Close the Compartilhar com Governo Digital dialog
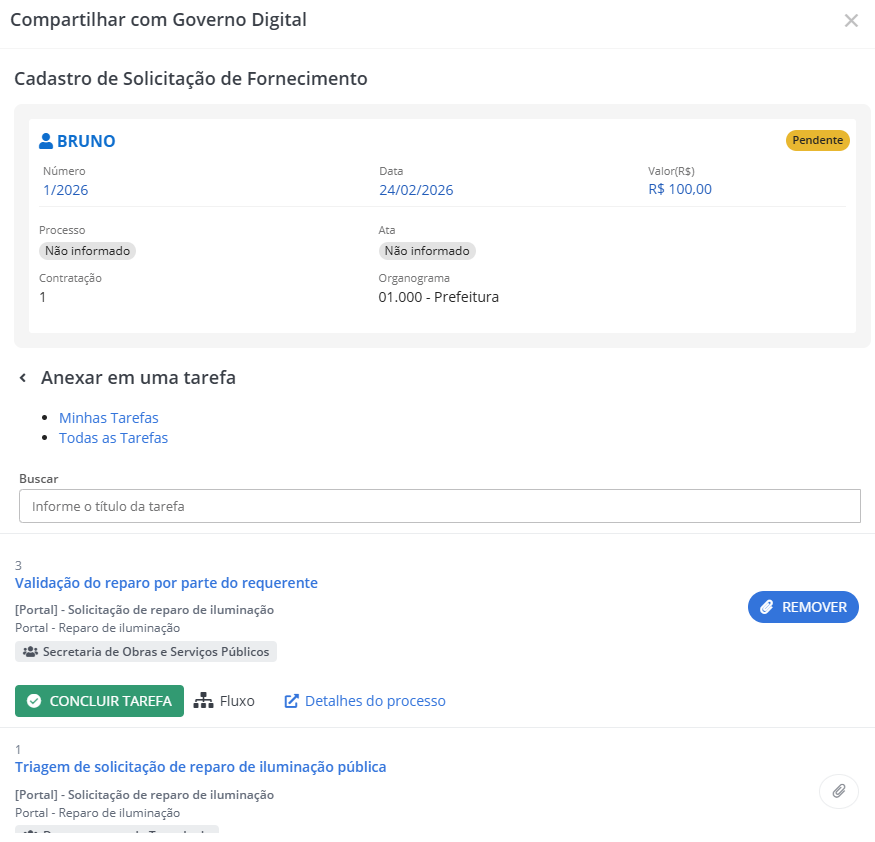 pyautogui.click(x=851, y=21)
